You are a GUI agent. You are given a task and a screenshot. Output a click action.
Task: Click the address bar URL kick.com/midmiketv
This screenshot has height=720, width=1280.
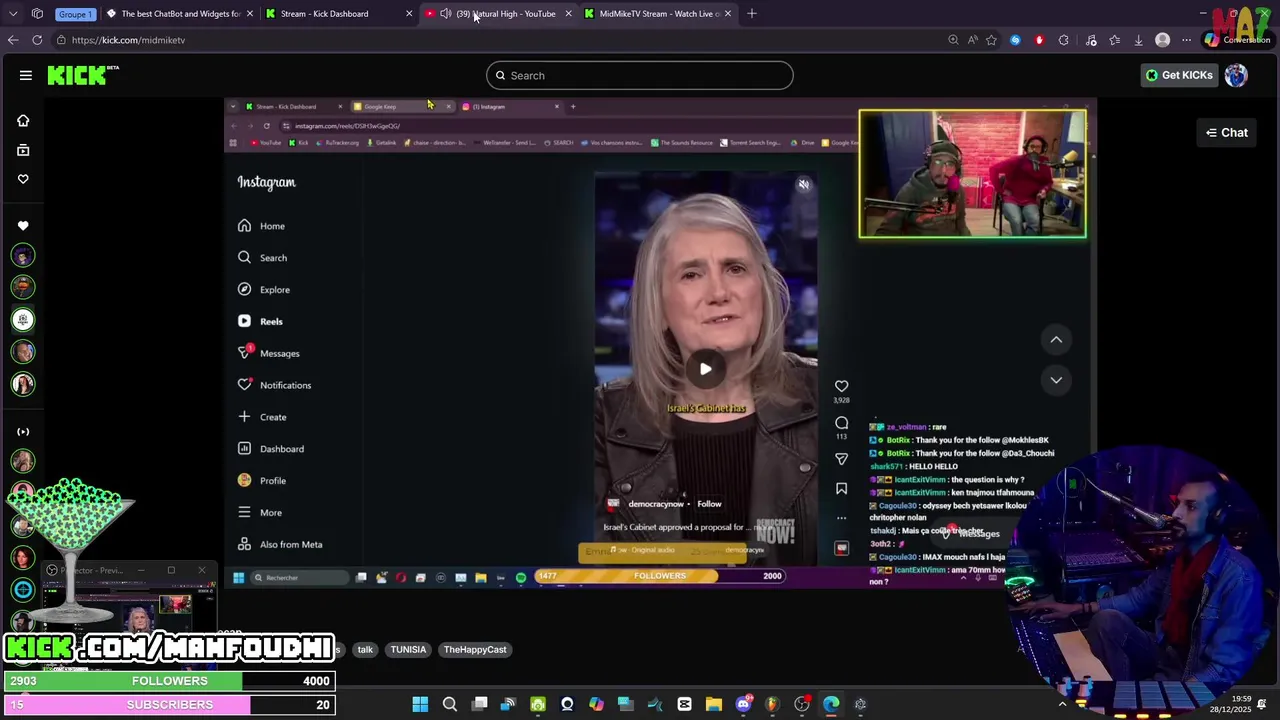coord(128,40)
